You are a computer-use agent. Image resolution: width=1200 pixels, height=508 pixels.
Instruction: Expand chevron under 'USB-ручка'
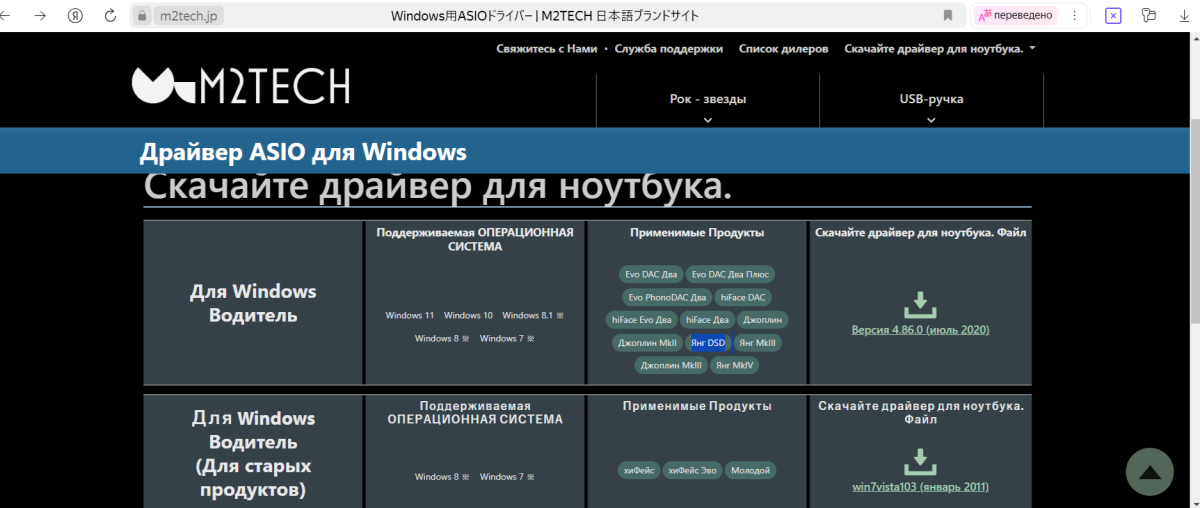coord(931,120)
